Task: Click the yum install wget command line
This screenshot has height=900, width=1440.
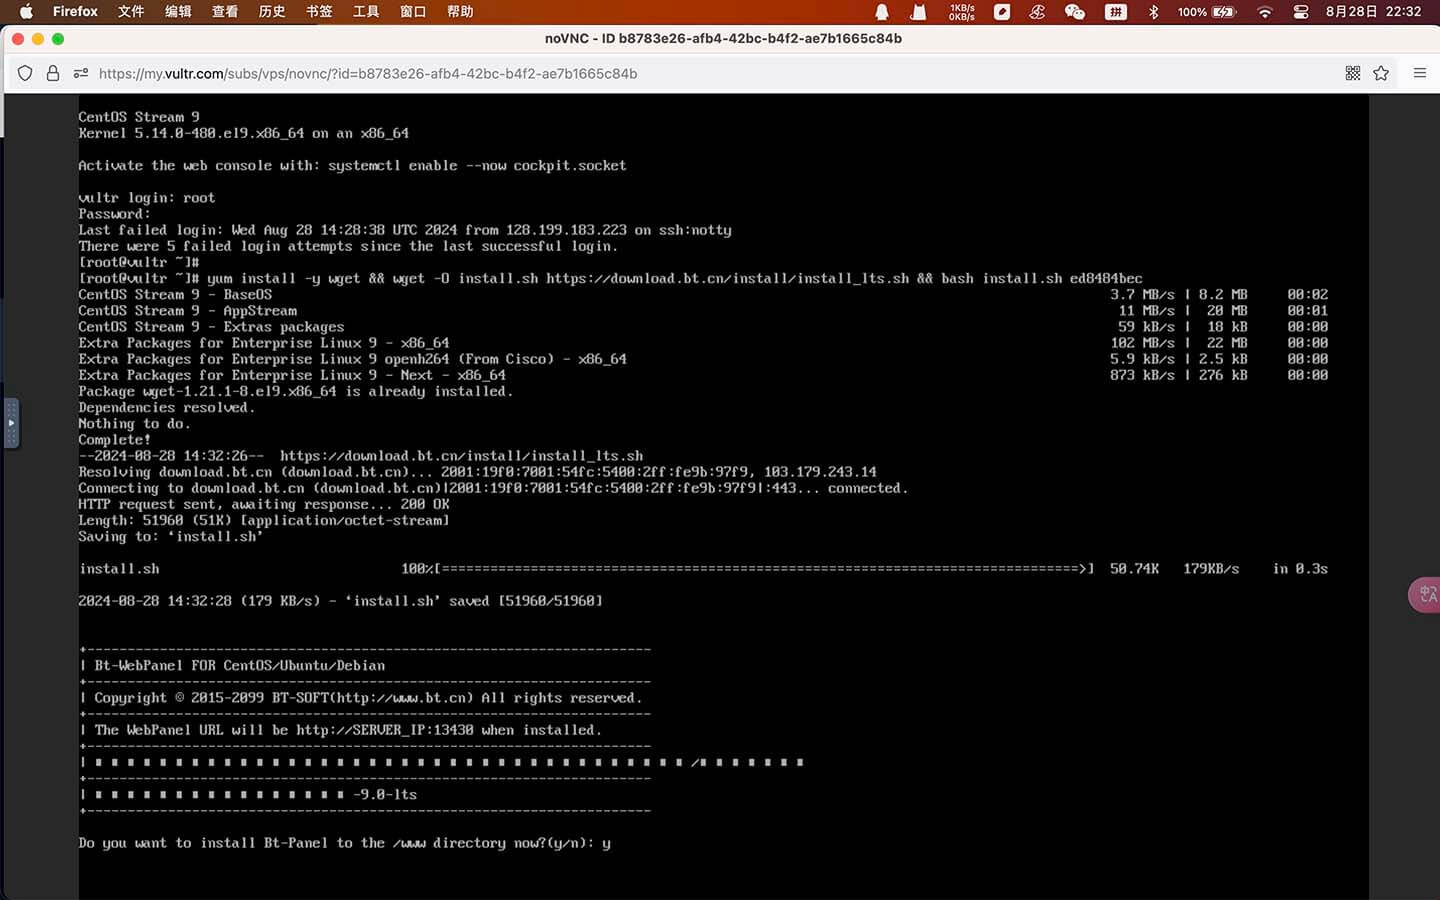Action: (610, 279)
